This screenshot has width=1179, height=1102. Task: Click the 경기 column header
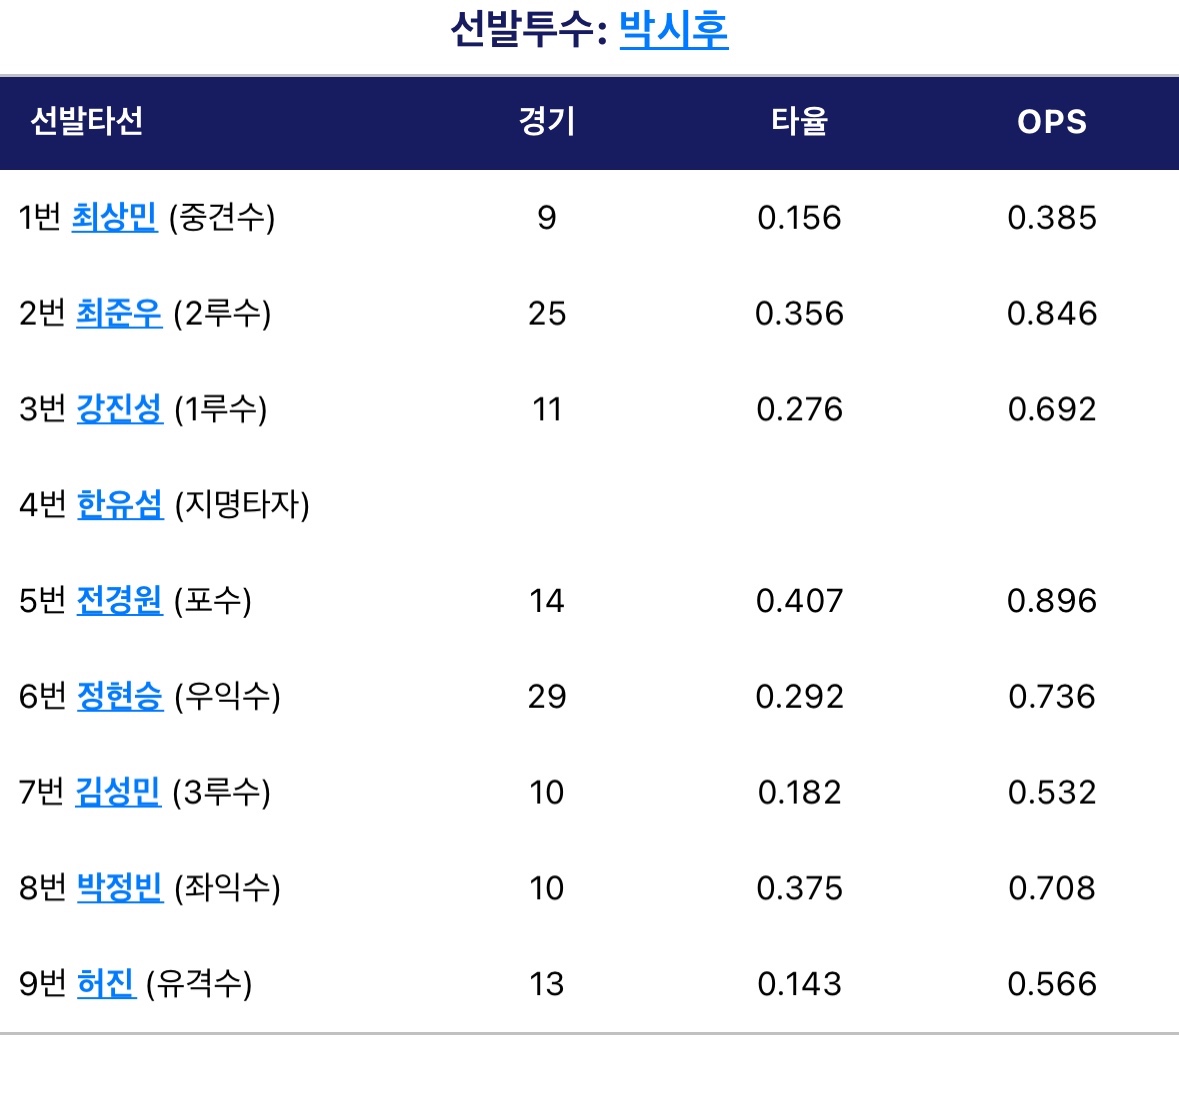[546, 122]
